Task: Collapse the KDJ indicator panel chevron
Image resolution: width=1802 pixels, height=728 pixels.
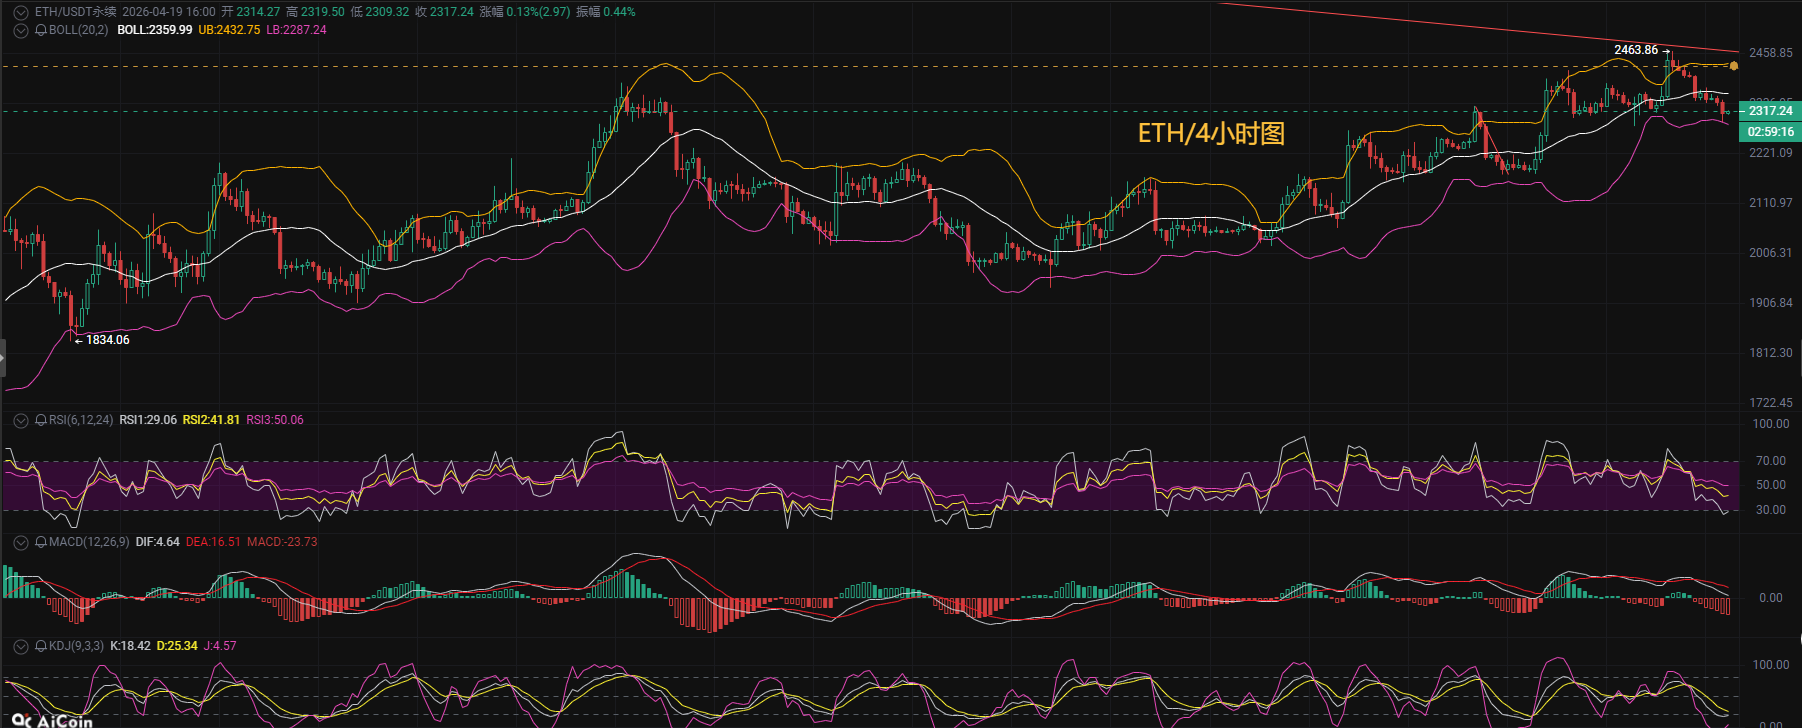Action: [21, 646]
